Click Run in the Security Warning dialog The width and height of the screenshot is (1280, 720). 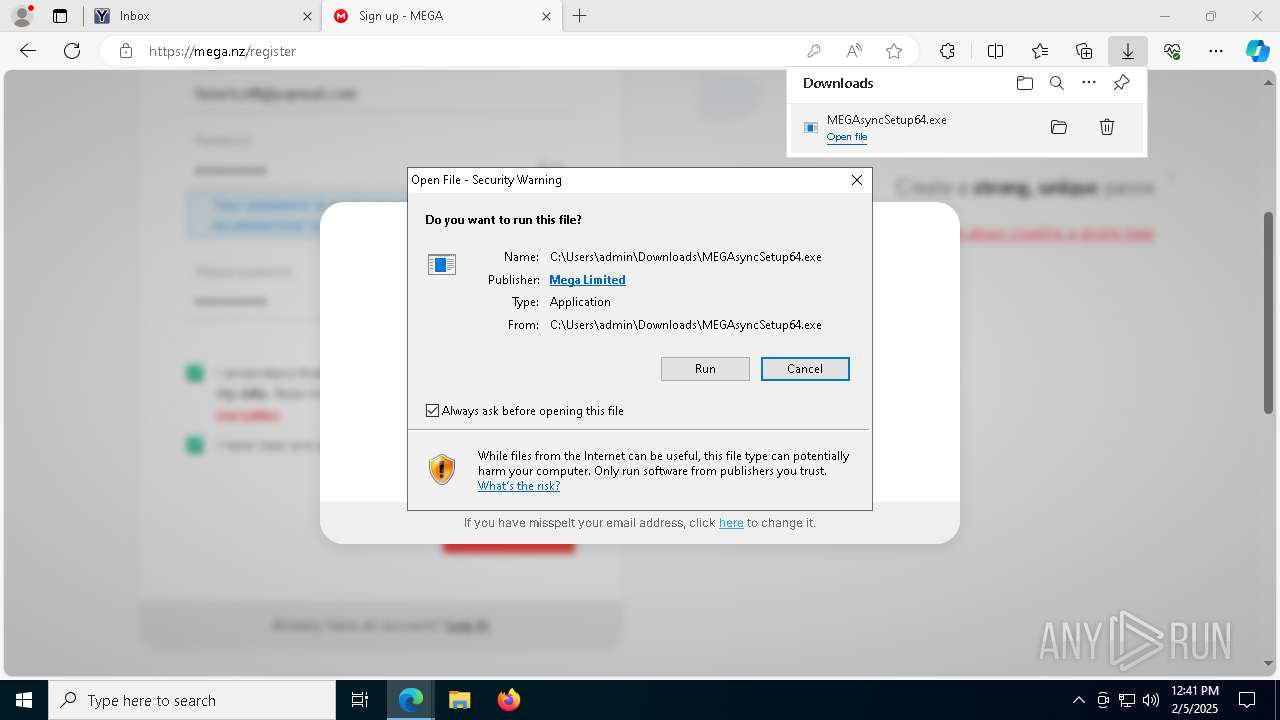point(705,369)
